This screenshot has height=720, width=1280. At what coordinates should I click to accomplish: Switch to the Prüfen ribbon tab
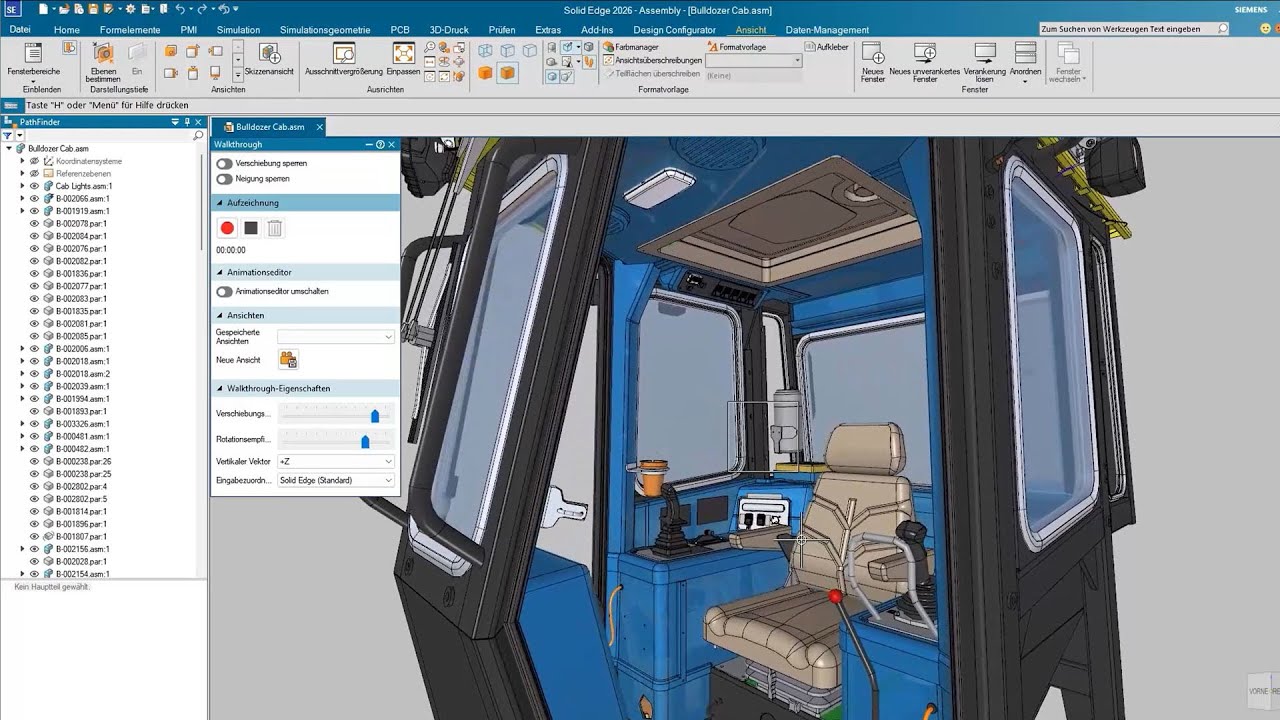pyautogui.click(x=502, y=30)
